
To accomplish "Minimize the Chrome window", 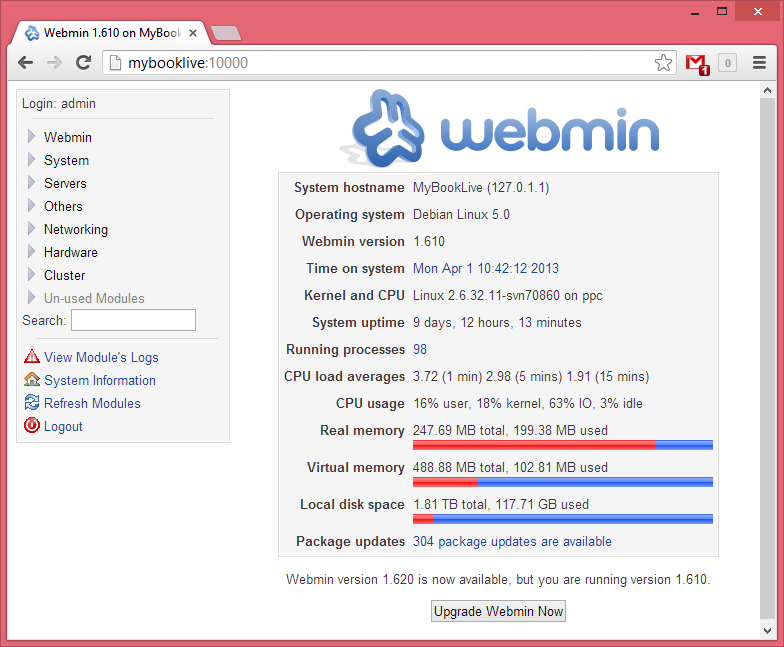I will (x=694, y=12).
